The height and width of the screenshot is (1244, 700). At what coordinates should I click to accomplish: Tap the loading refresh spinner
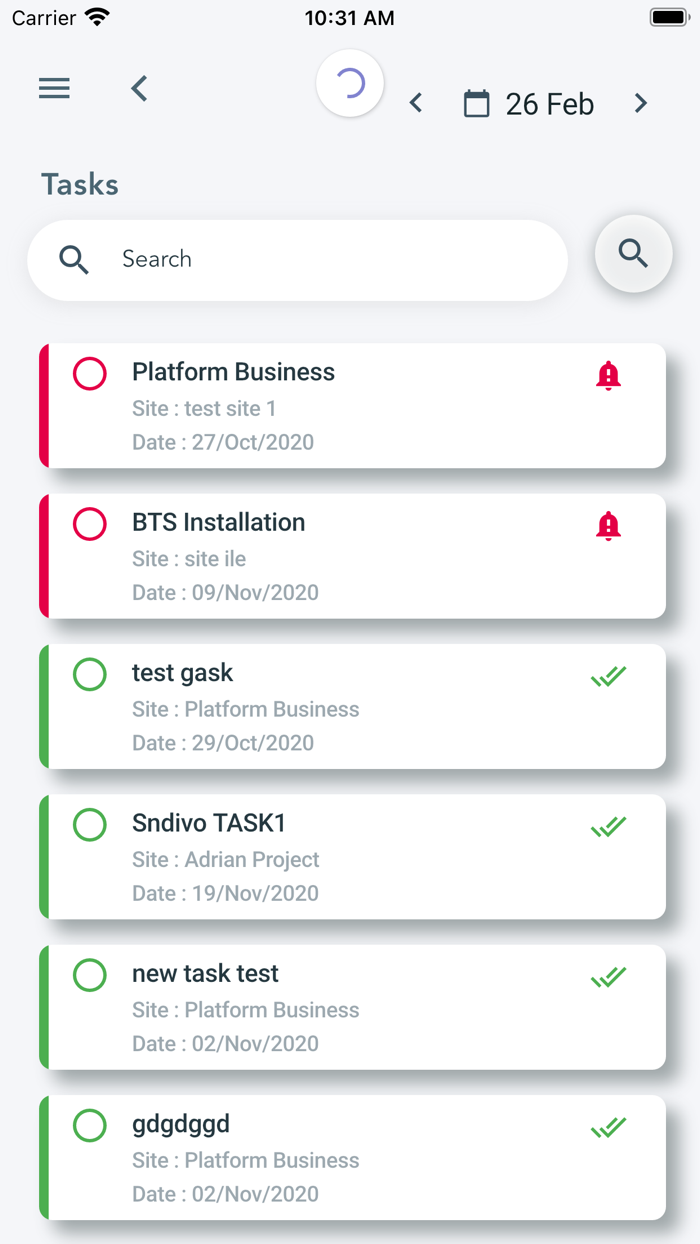pos(350,84)
